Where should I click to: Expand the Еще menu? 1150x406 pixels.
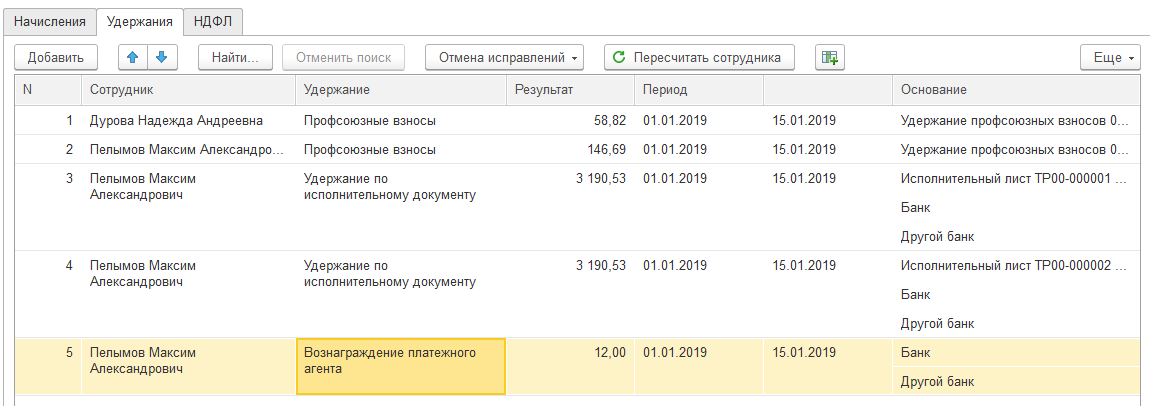tap(1110, 57)
